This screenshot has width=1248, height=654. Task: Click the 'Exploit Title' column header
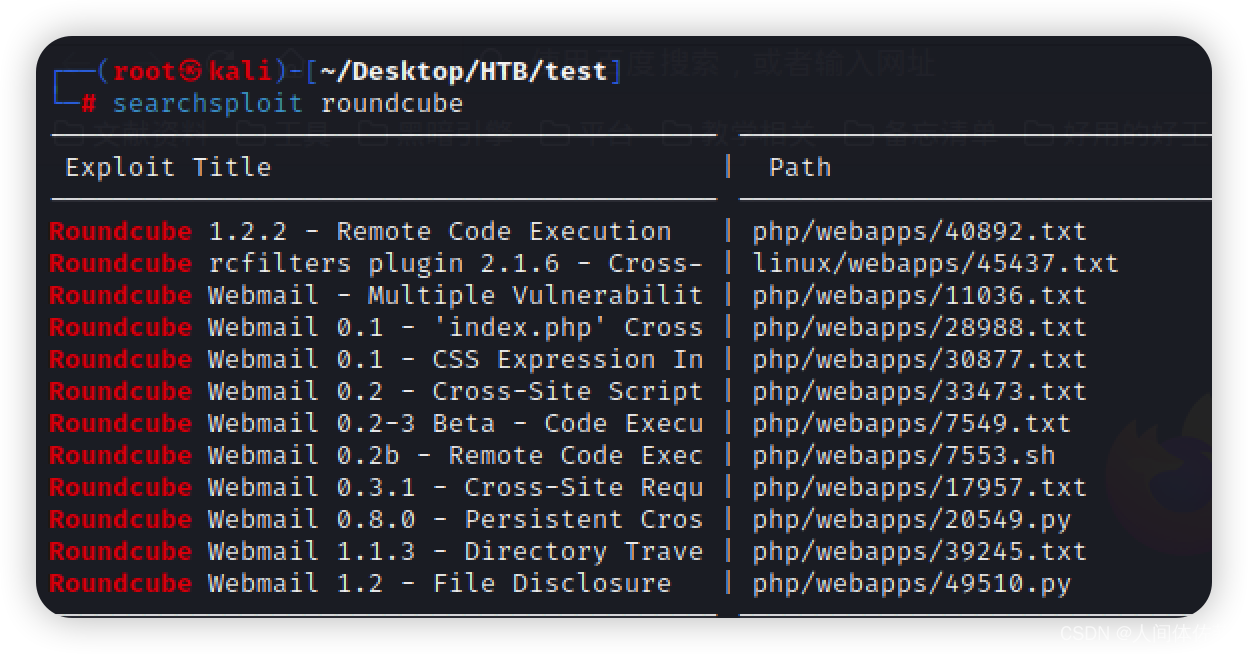(168, 167)
